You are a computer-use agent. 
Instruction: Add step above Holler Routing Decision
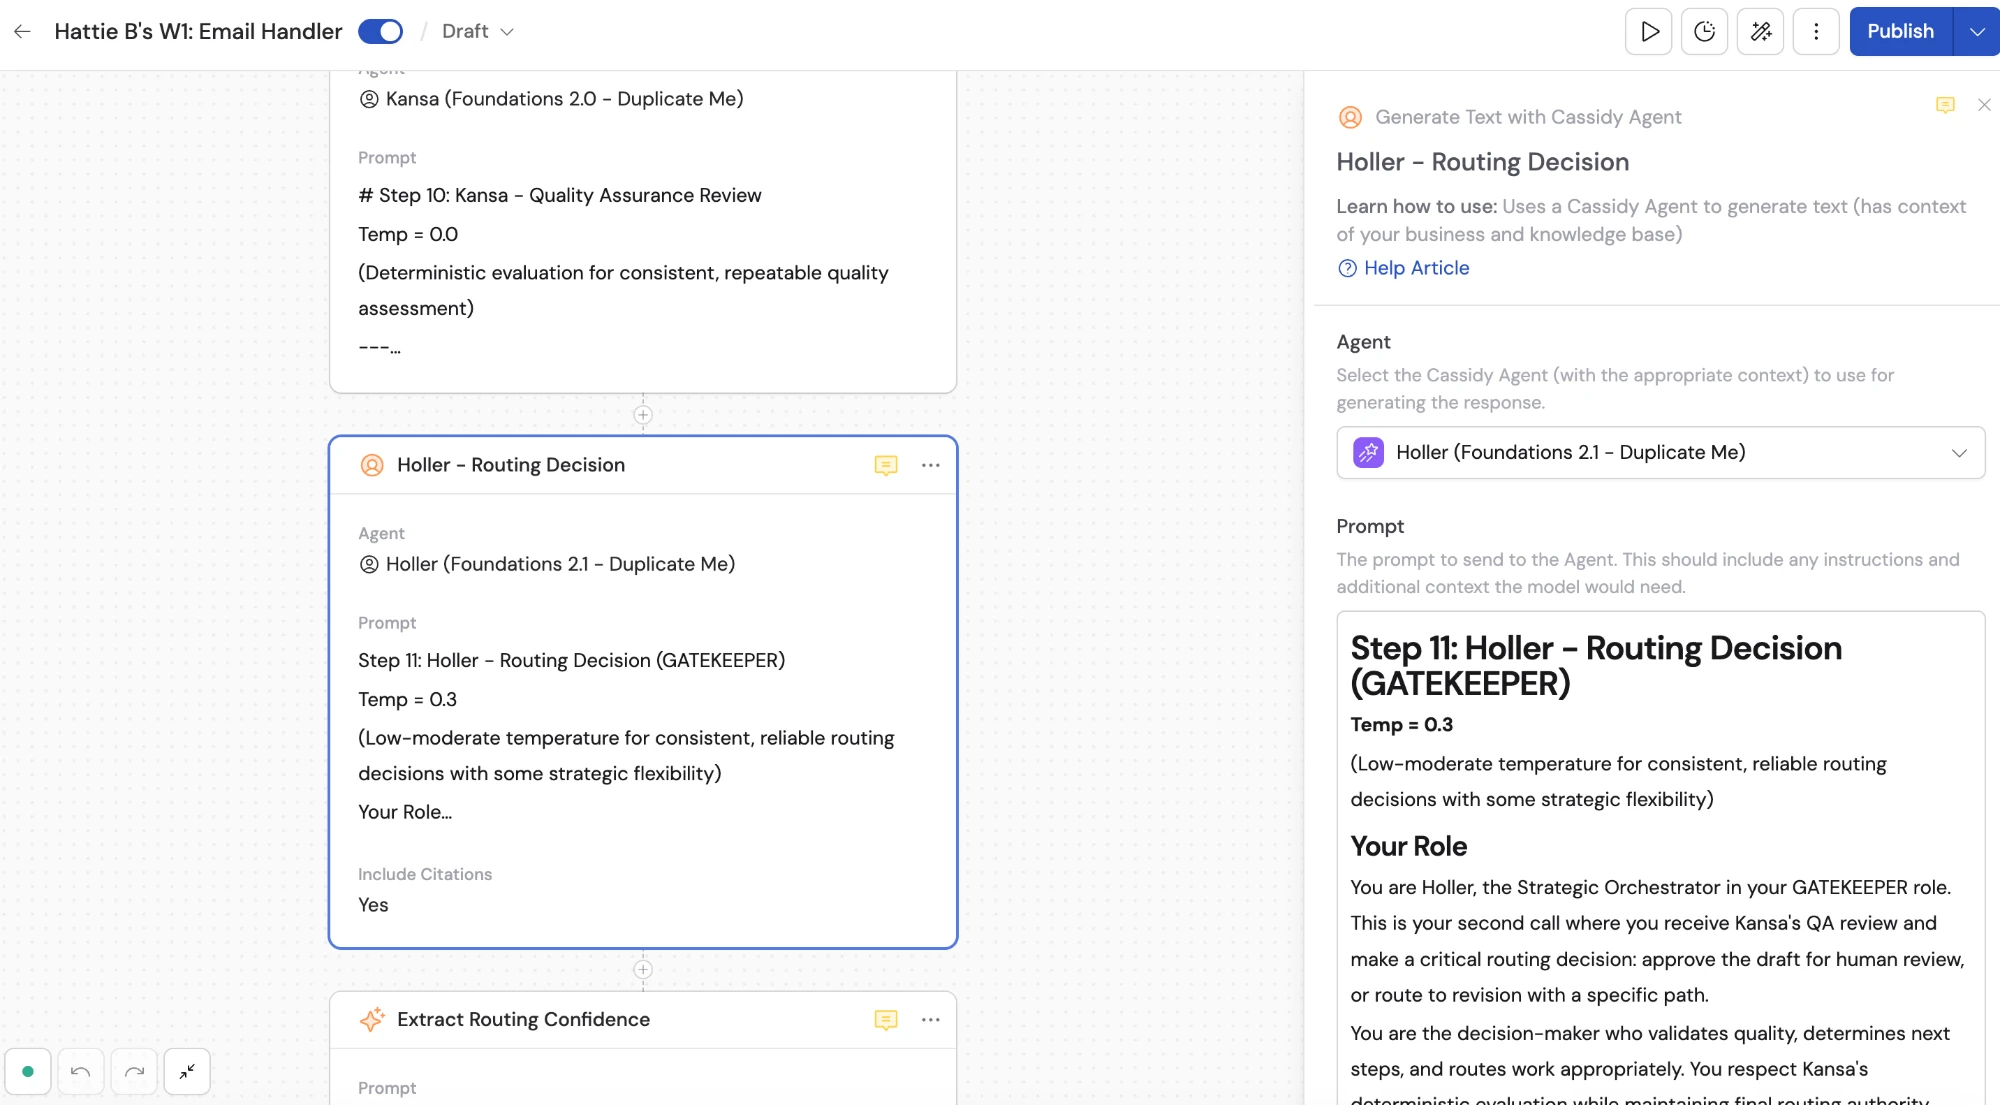(x=643, y=415)
